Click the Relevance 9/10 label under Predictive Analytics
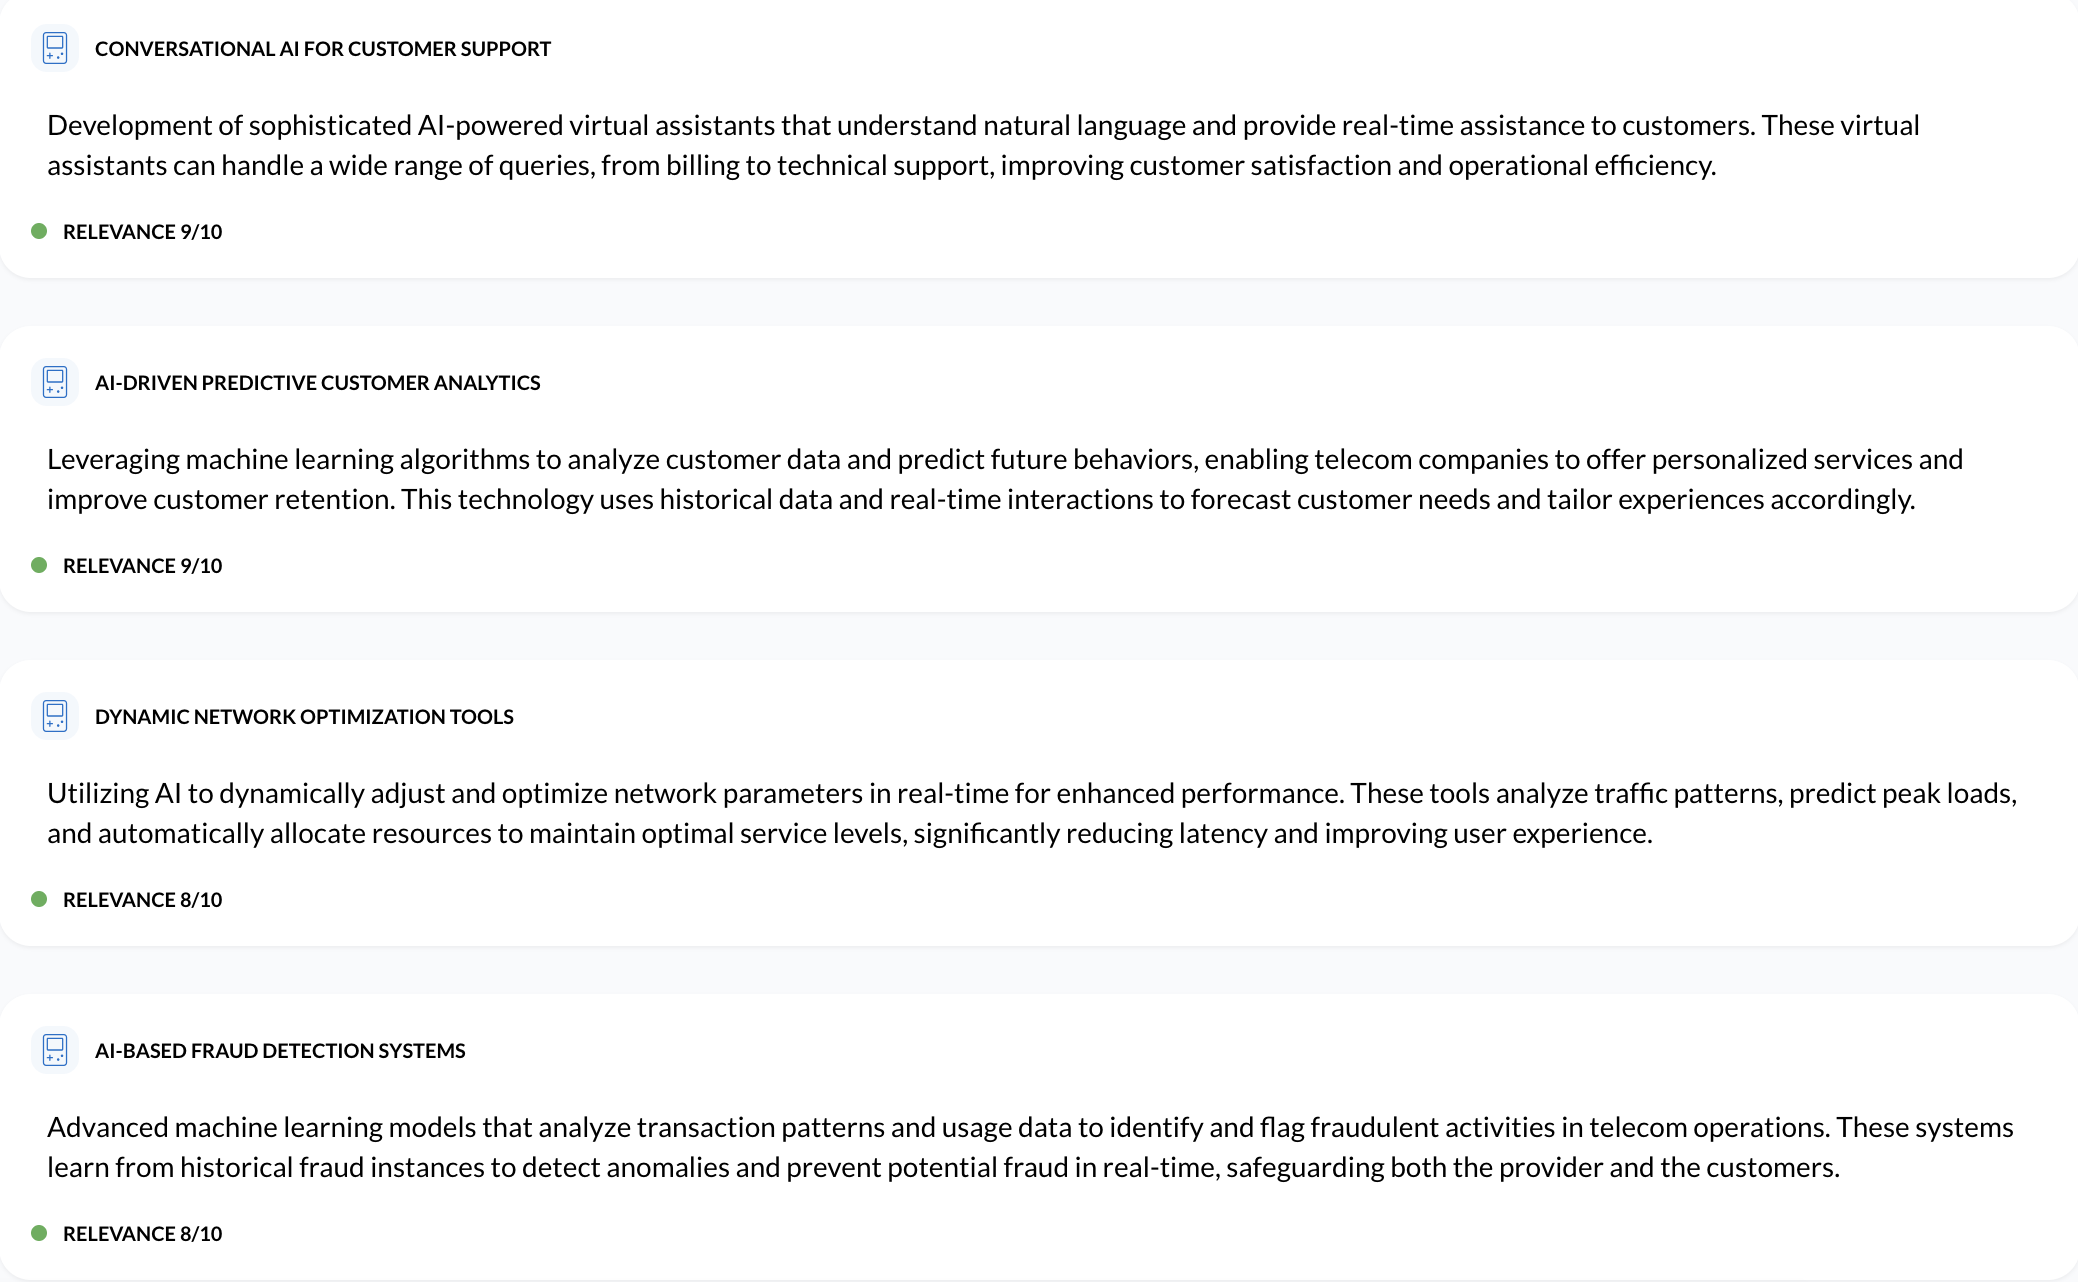The height and width of the screenshot is (1282, 2078). [x=142, y=566]
